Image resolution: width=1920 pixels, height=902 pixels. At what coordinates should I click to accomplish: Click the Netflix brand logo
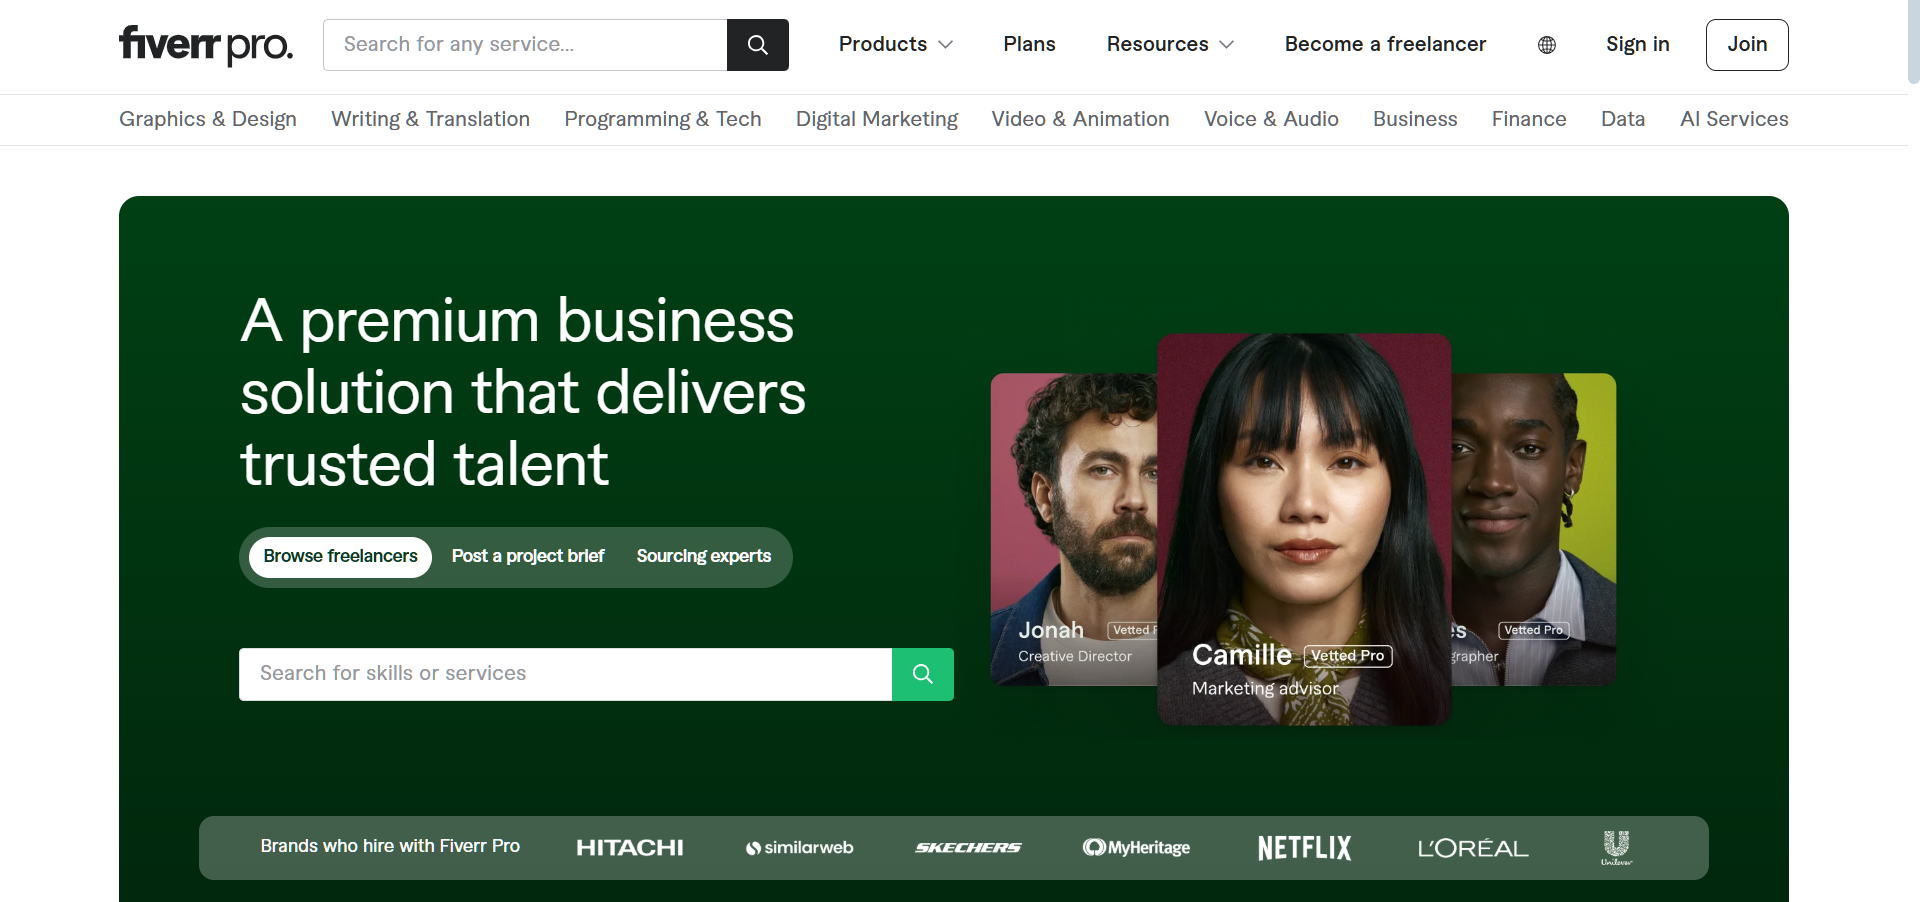pos(1304,848)
